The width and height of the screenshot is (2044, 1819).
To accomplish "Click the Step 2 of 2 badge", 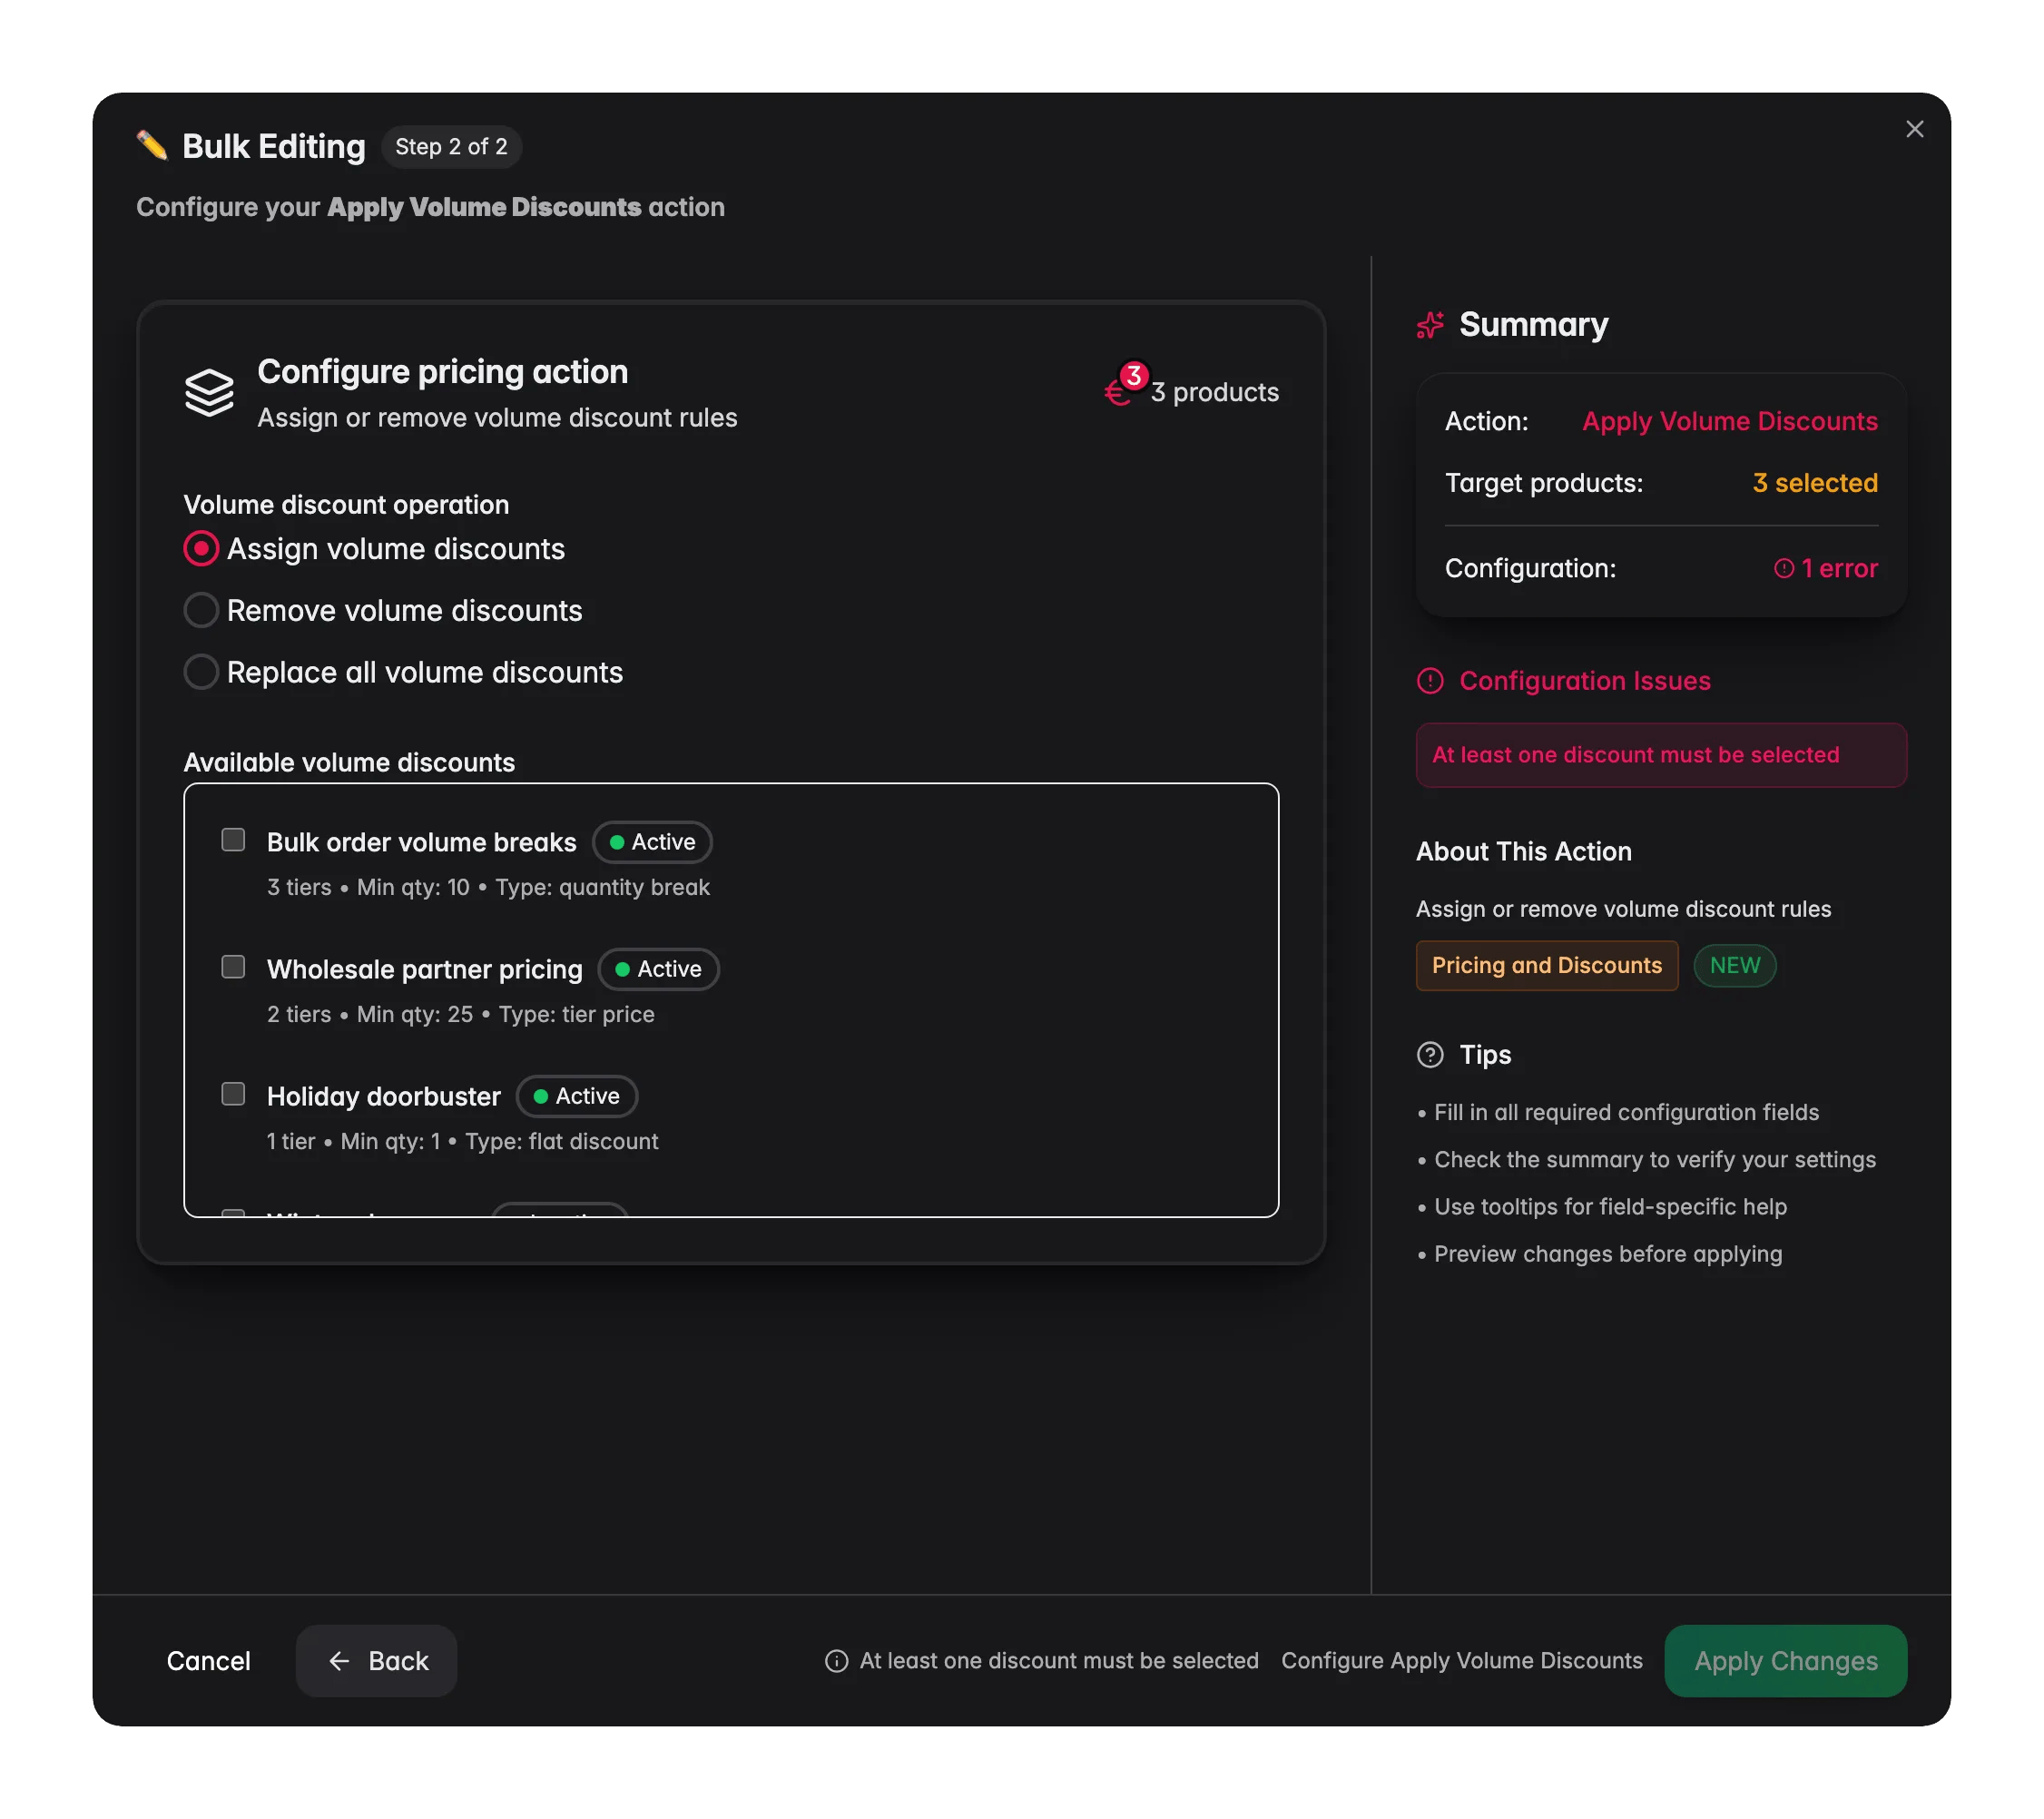I will [x=451, y=147].
